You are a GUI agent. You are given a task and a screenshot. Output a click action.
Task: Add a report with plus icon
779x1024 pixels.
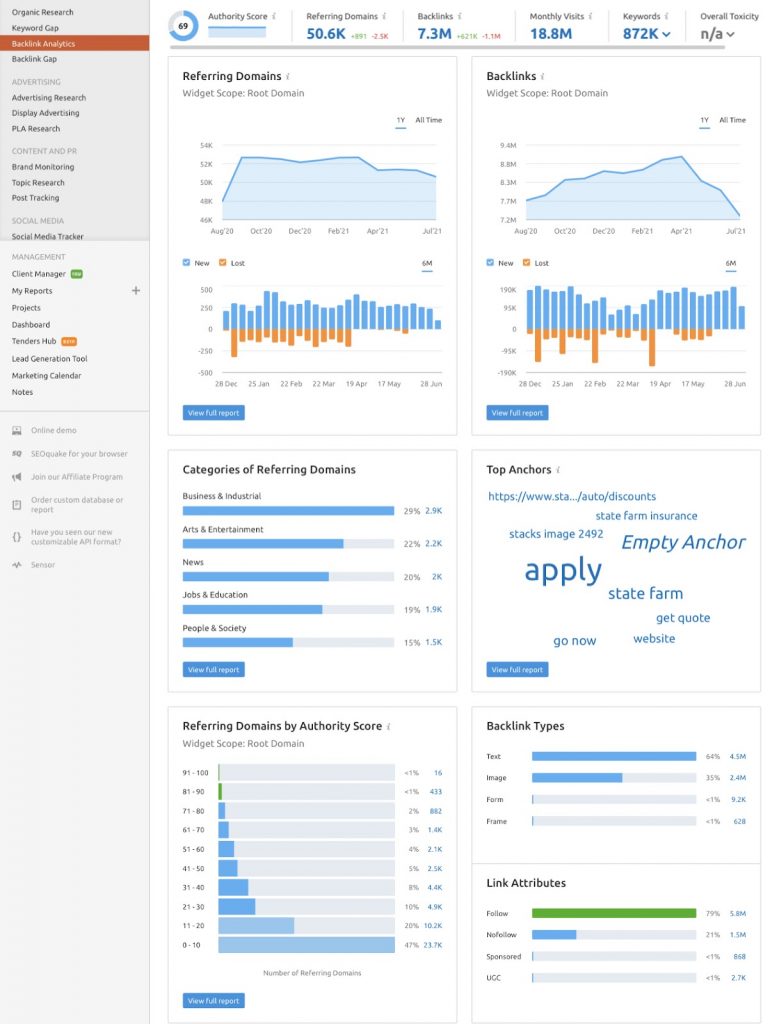136,291
